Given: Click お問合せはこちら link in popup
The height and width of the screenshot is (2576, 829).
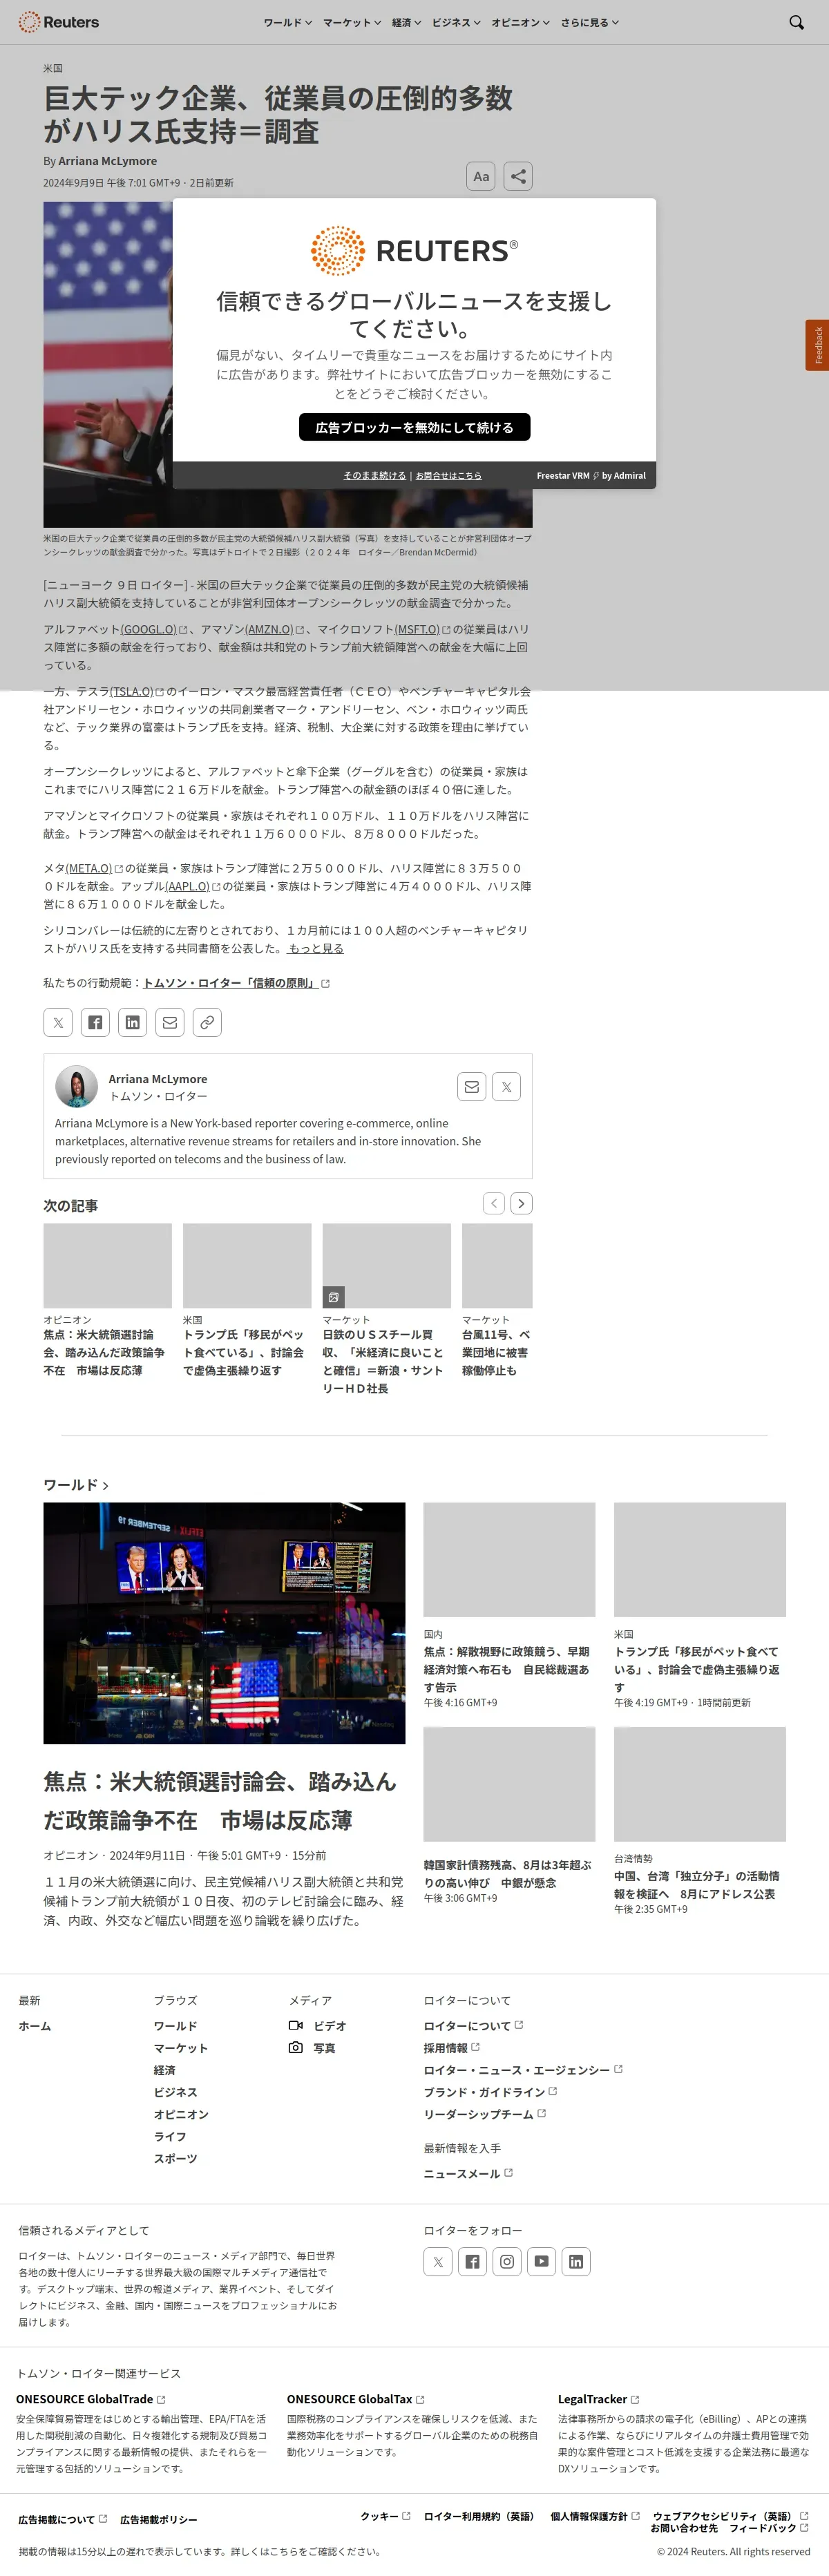Looking at the screenshot, I should (449, 476).
